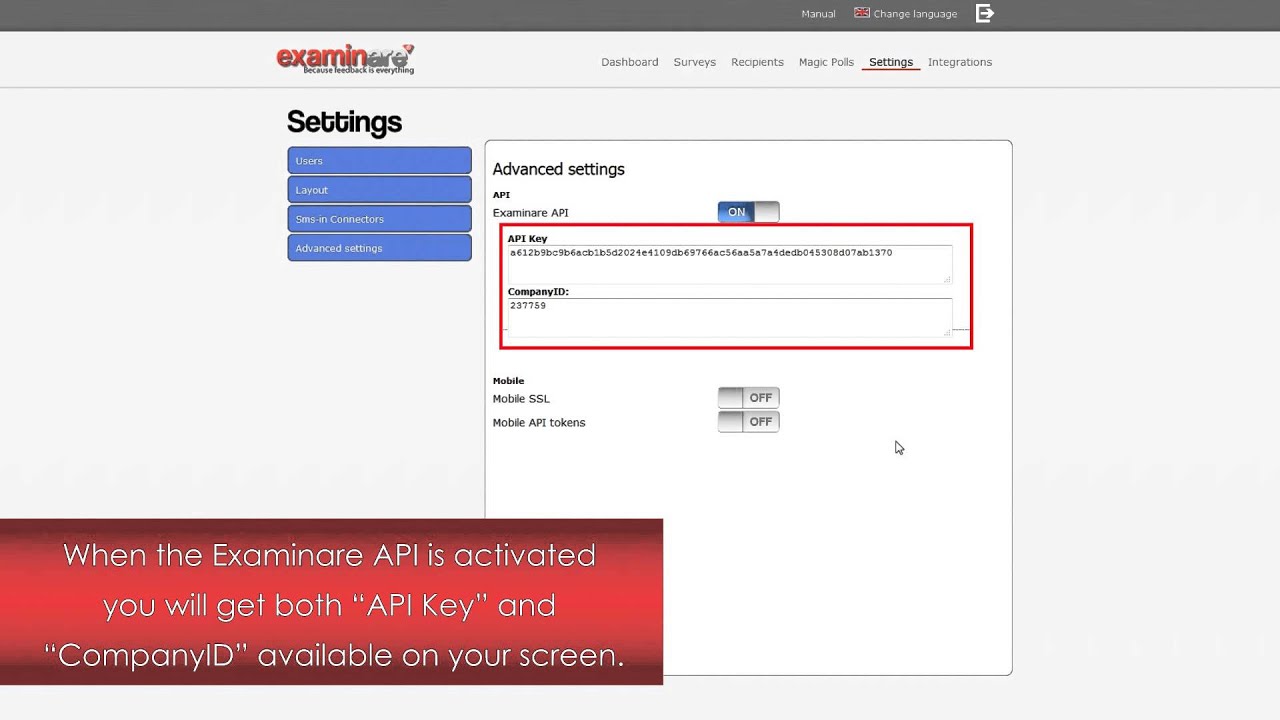Viewport: 1280px width, 720px height.
Task: Enable the Mobile API tokens toggle
Action: [x=748, y=422]
